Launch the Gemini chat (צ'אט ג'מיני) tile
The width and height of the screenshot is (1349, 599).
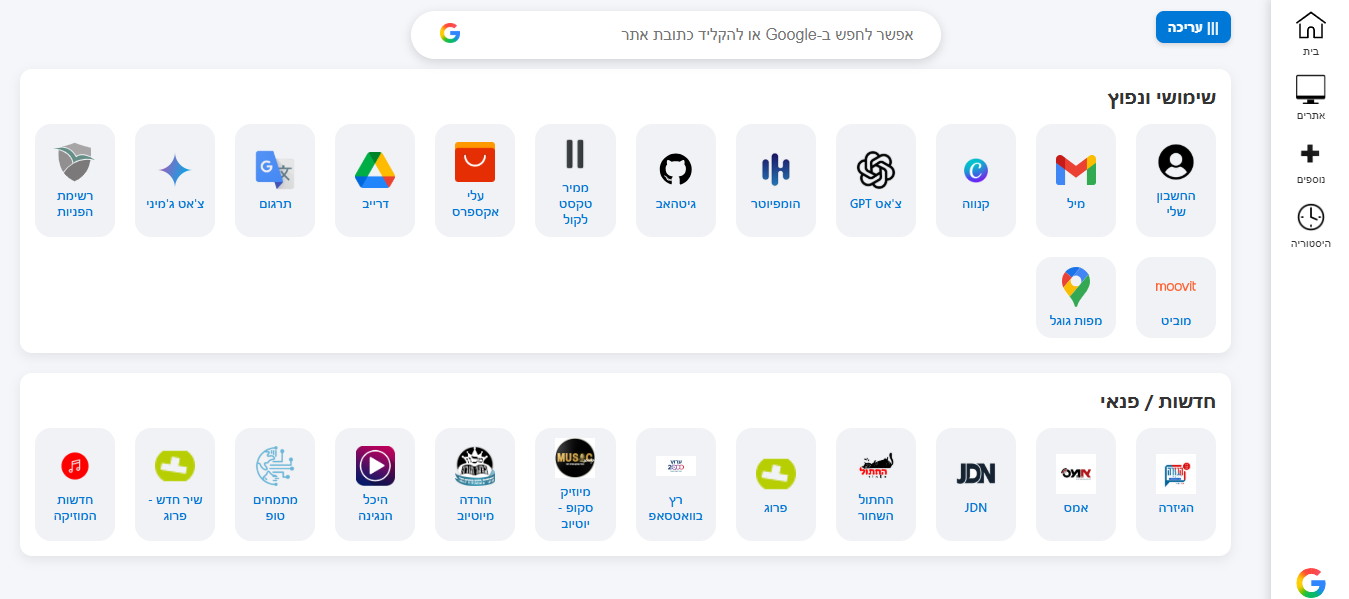pos(175,180)
